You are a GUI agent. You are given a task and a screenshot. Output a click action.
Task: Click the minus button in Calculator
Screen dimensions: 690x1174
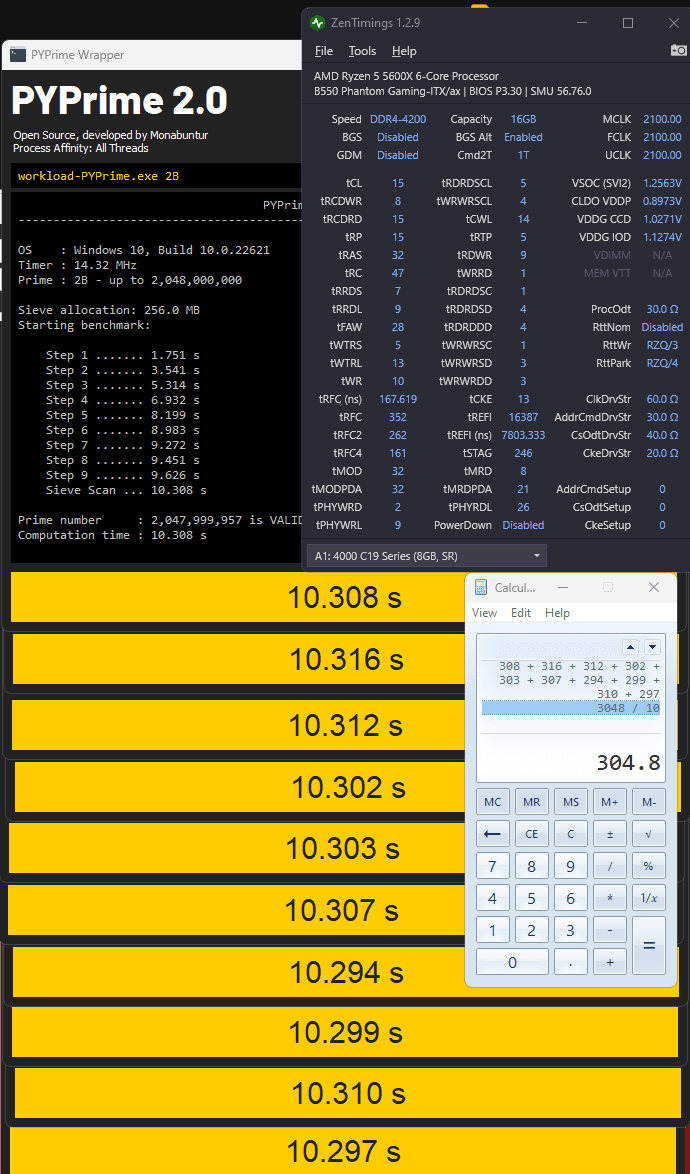(610, 930)
